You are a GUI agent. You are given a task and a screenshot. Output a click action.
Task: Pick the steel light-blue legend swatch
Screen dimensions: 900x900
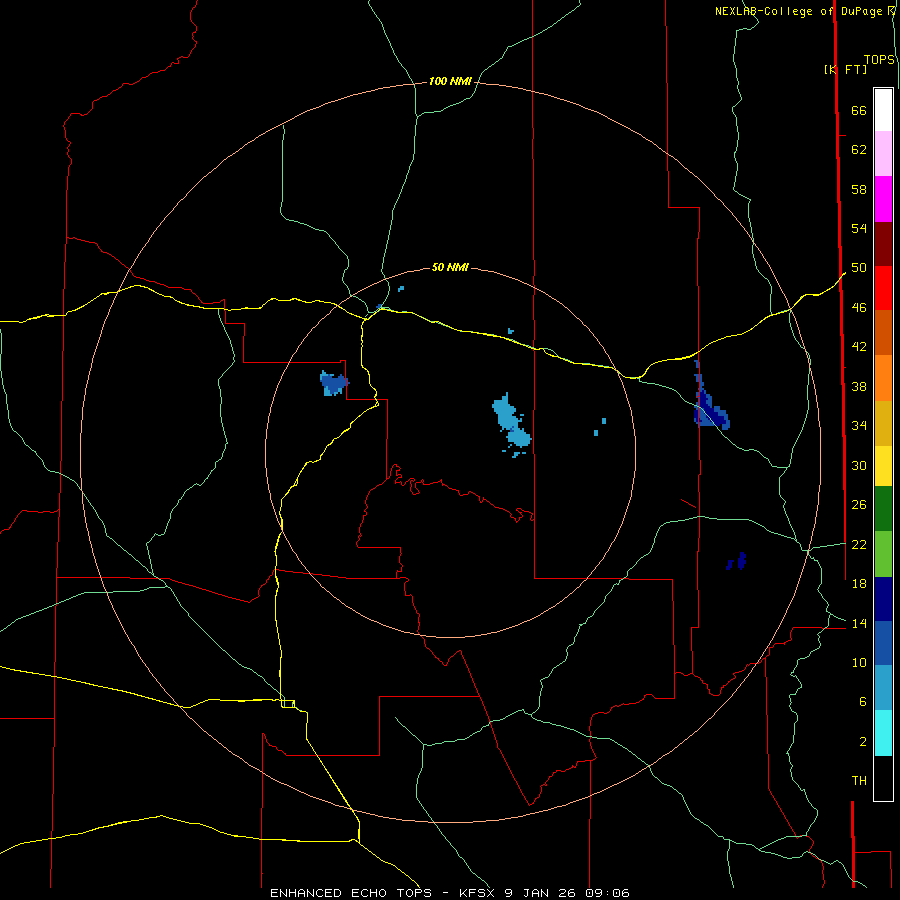click(883, 687)
